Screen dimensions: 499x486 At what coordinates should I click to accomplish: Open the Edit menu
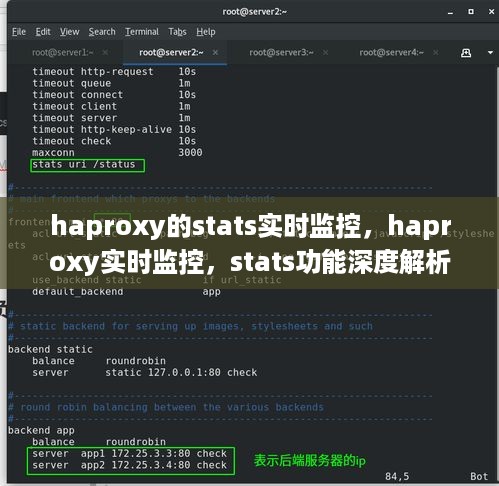pos(43,32)
